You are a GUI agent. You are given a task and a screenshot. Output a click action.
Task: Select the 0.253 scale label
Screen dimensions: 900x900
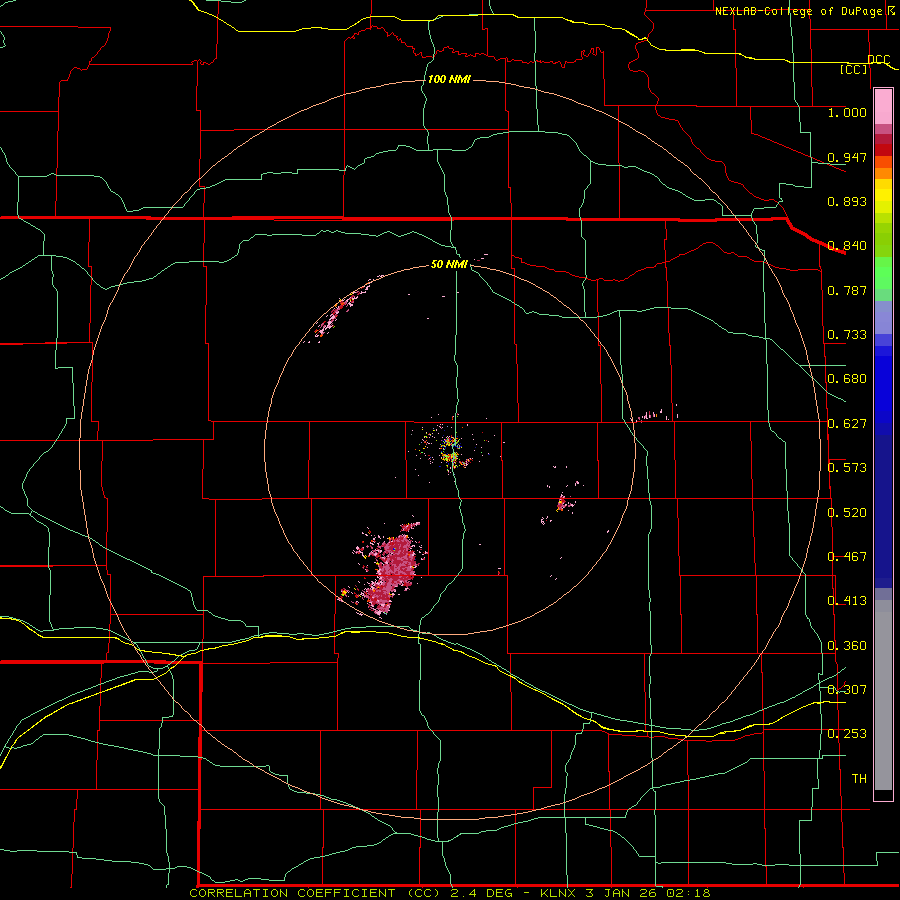click(847, 734)
